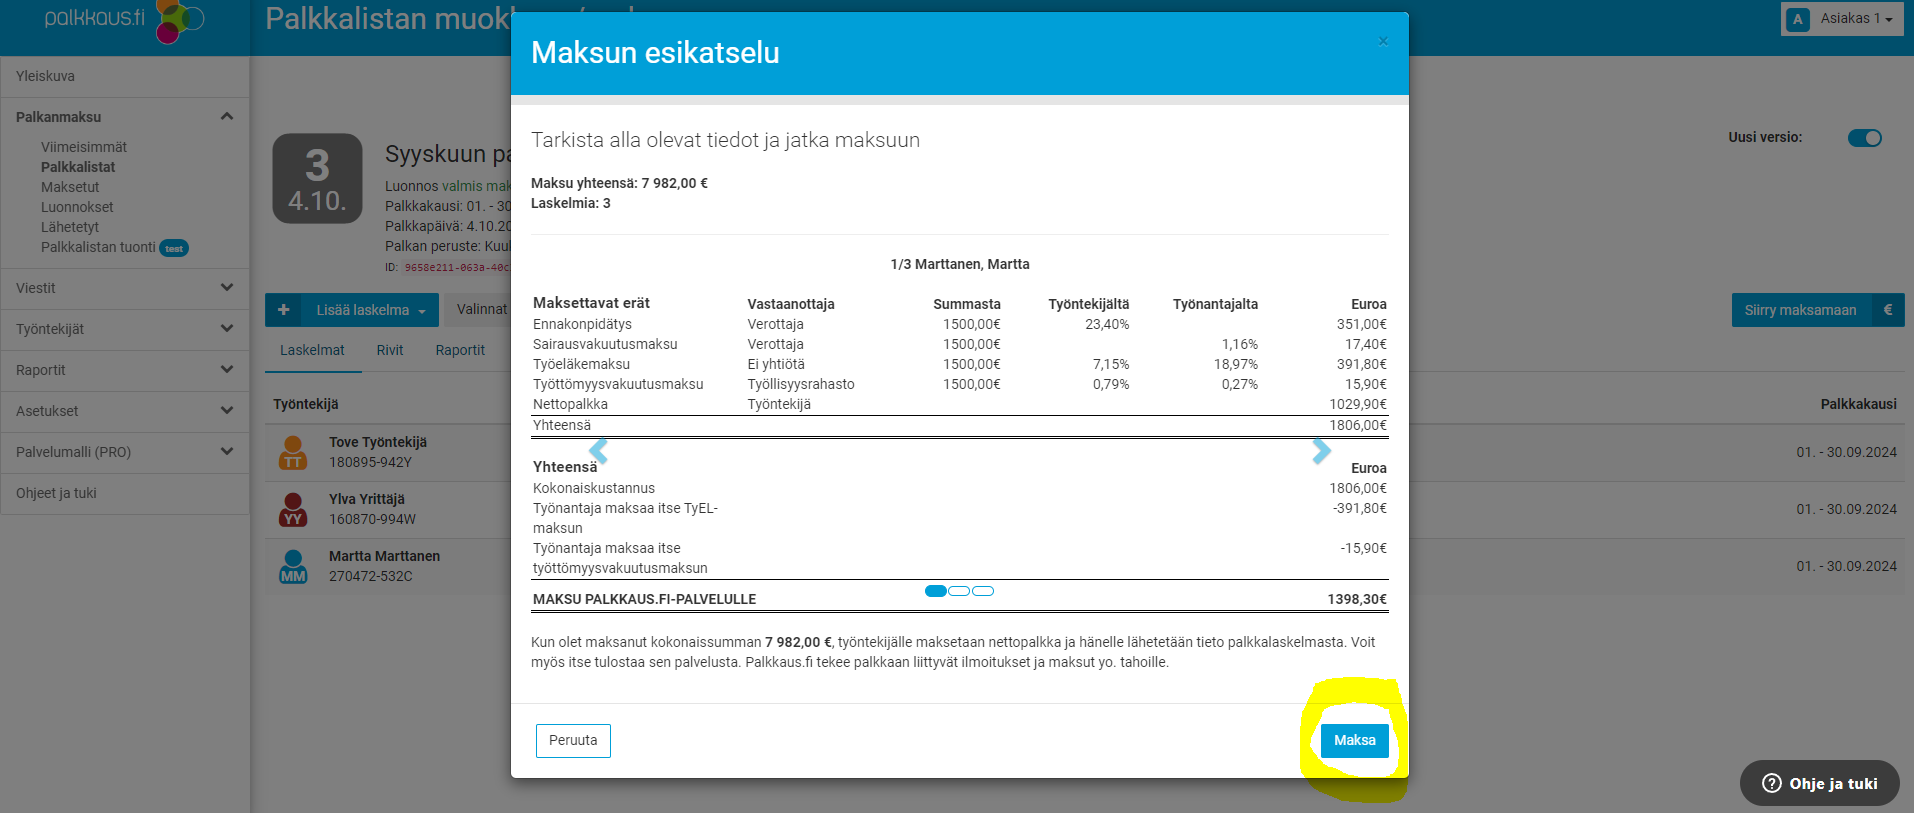
Task: Switch to the Laskelmat tab
Action: point(312,350)
